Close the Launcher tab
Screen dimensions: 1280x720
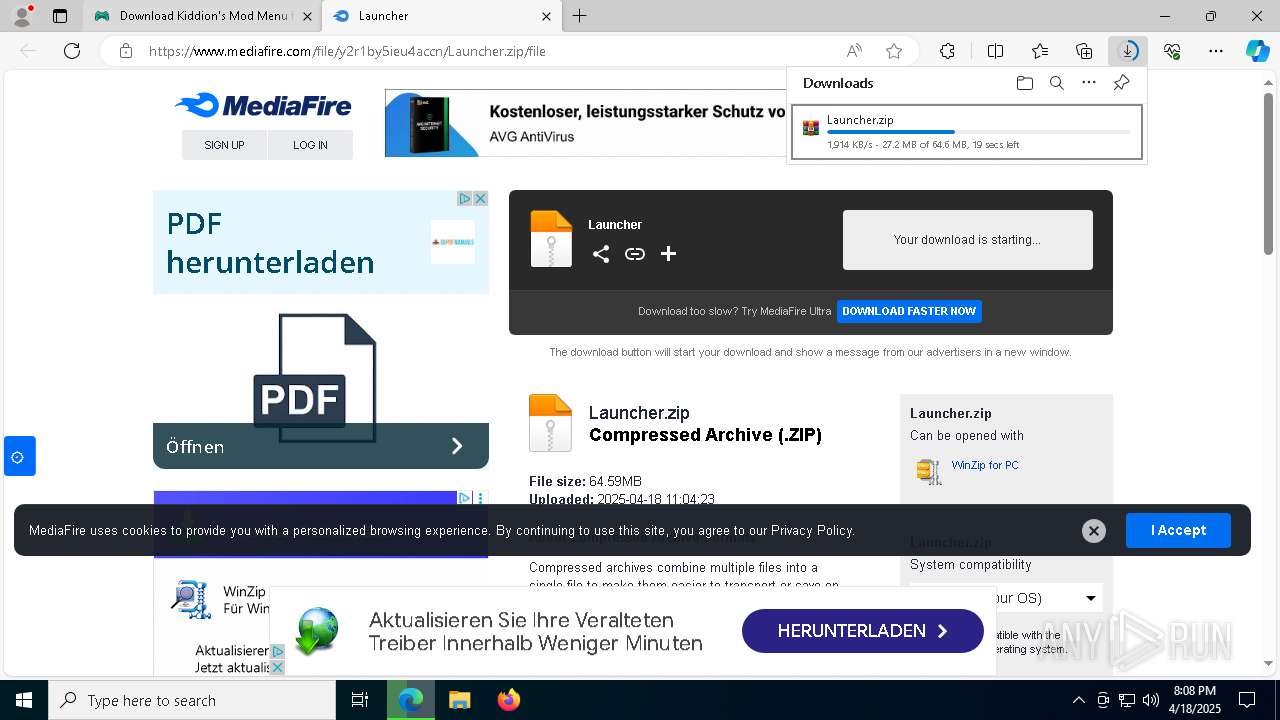546,16
